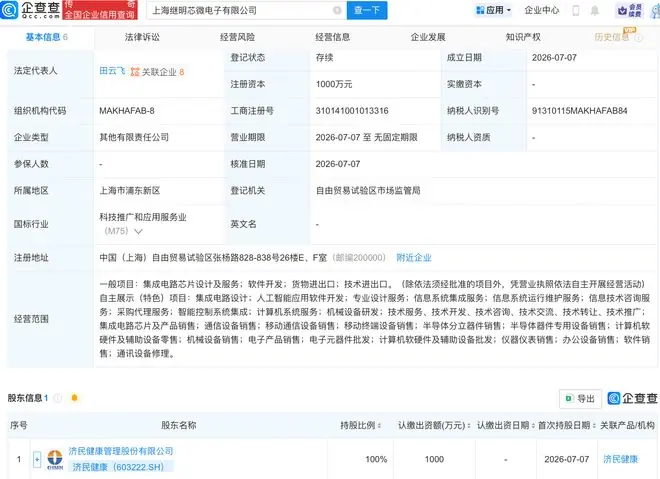Switch to the 历史信息 VIP tab
This screenshot has width=660, height=479.
pyautogui.click(x=612, y=37)
